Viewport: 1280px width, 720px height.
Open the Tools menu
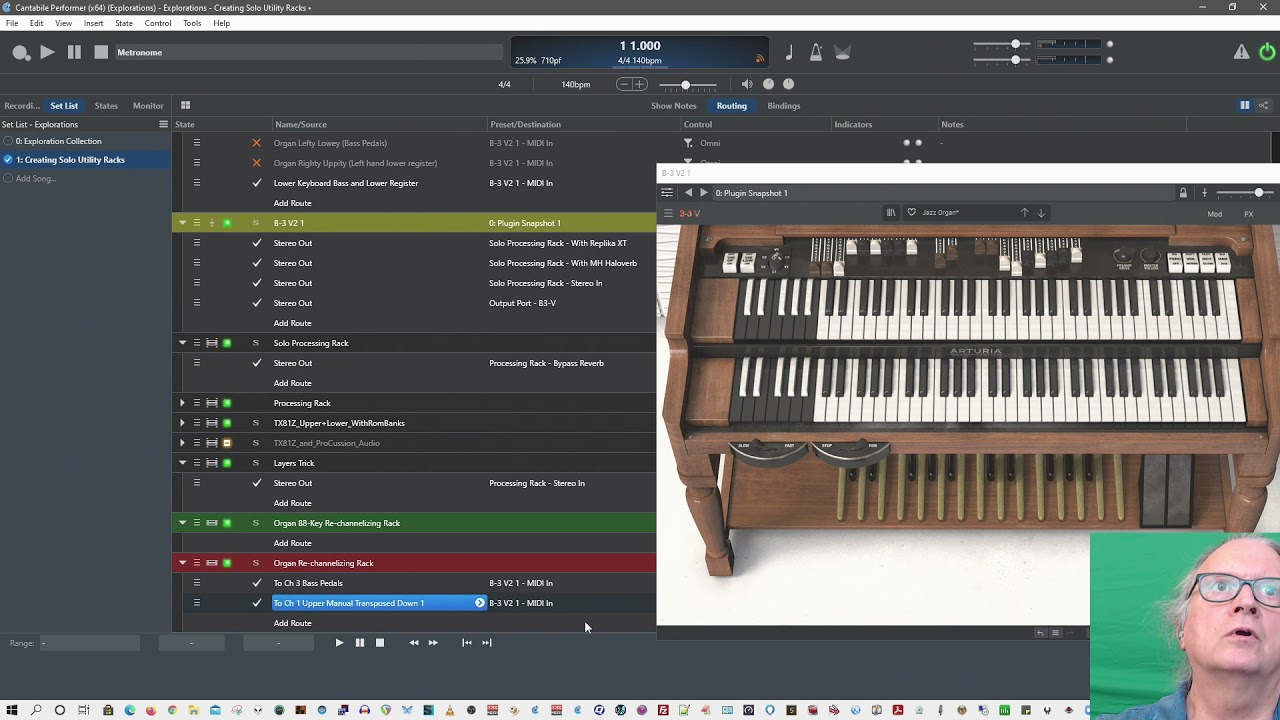coord(192,23)
